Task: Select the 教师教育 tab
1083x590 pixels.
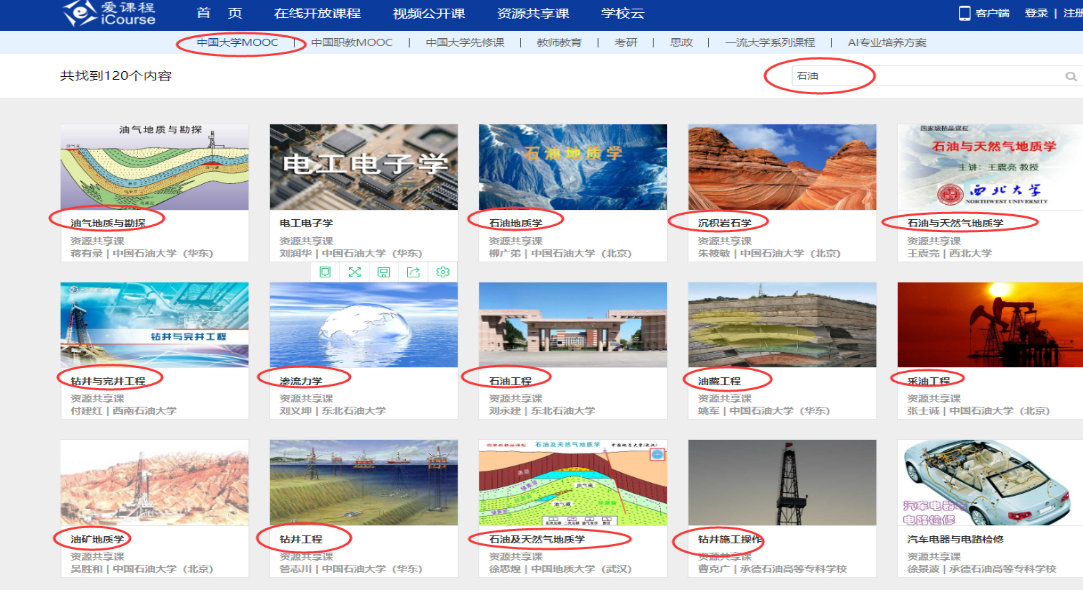Action: 559,42
